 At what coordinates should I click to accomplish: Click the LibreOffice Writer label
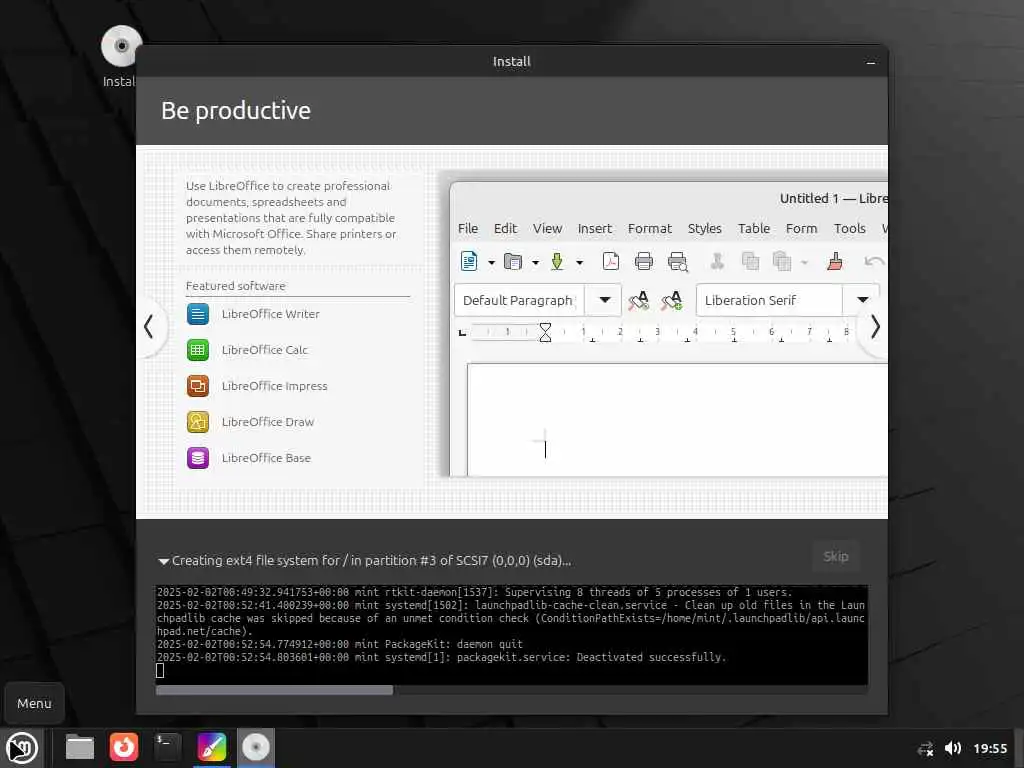[270, 314]
